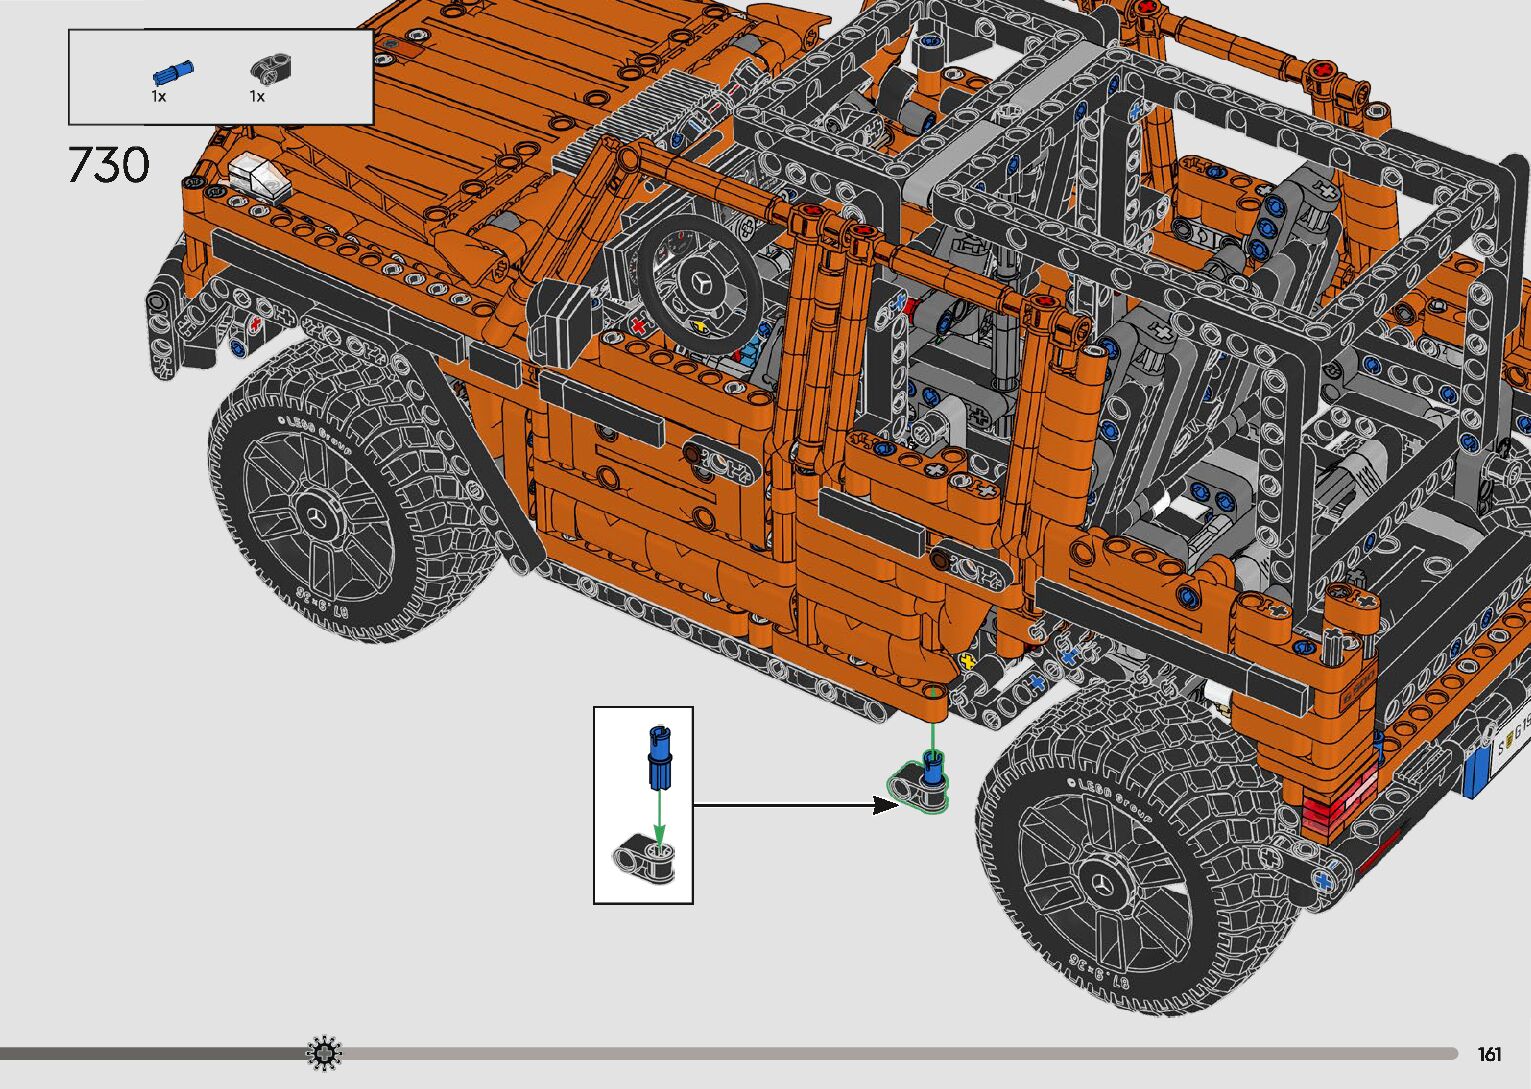This screenshot has height=1089, width=1531.
Task: Click the black side mirror
Action: point(563,320)
